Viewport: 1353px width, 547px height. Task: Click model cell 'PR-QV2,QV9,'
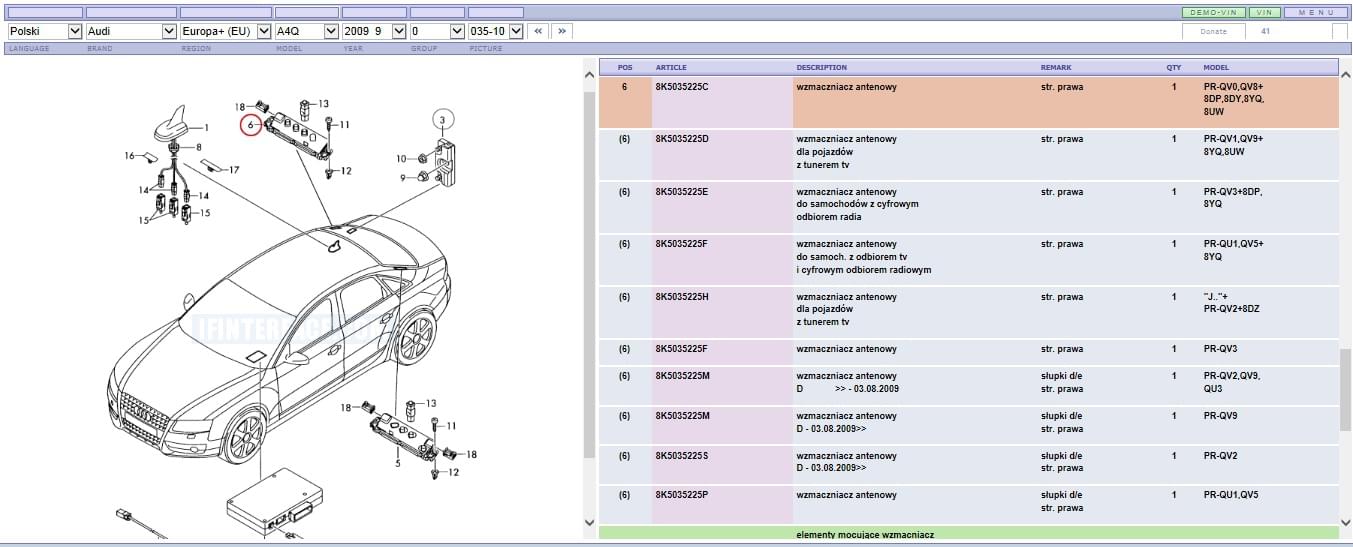(1232, 376)
